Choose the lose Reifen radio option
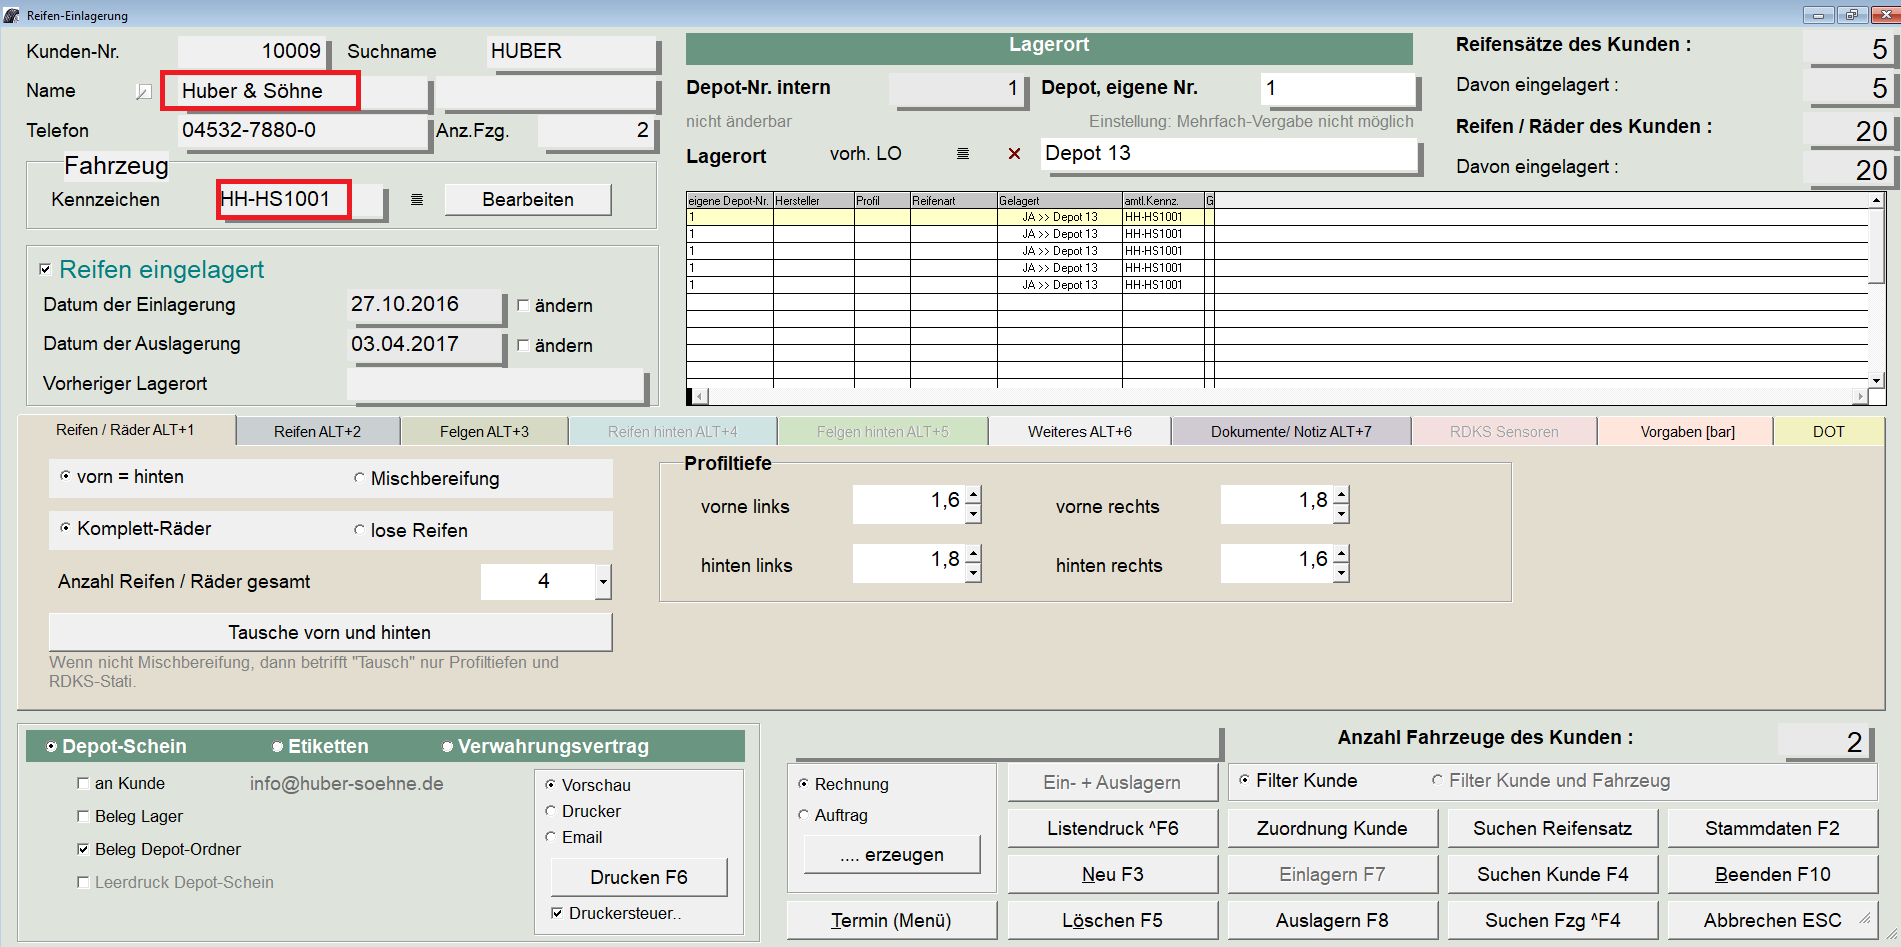1901x947 pixels. click(x=359, y=530)
